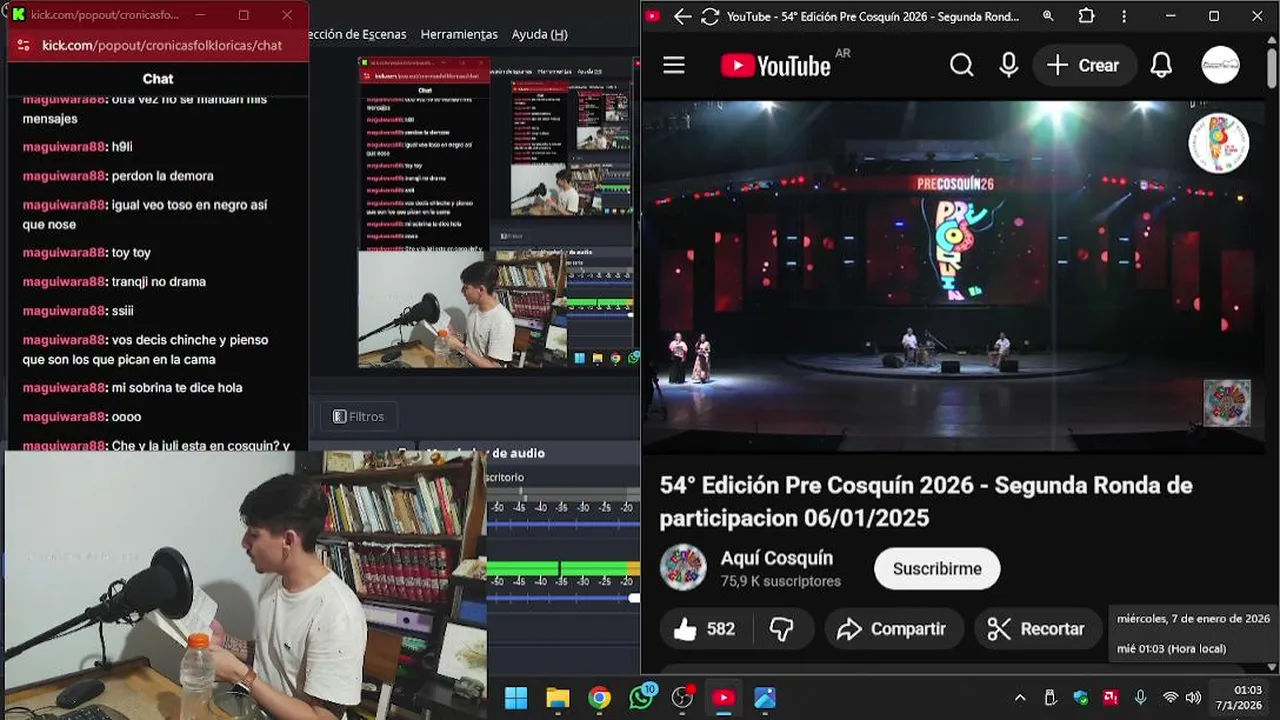Open three-dot menu in YouTube title bar
Image resolution: width=1280 pixels, height=720 pixels.
[x=1125, y=16]
